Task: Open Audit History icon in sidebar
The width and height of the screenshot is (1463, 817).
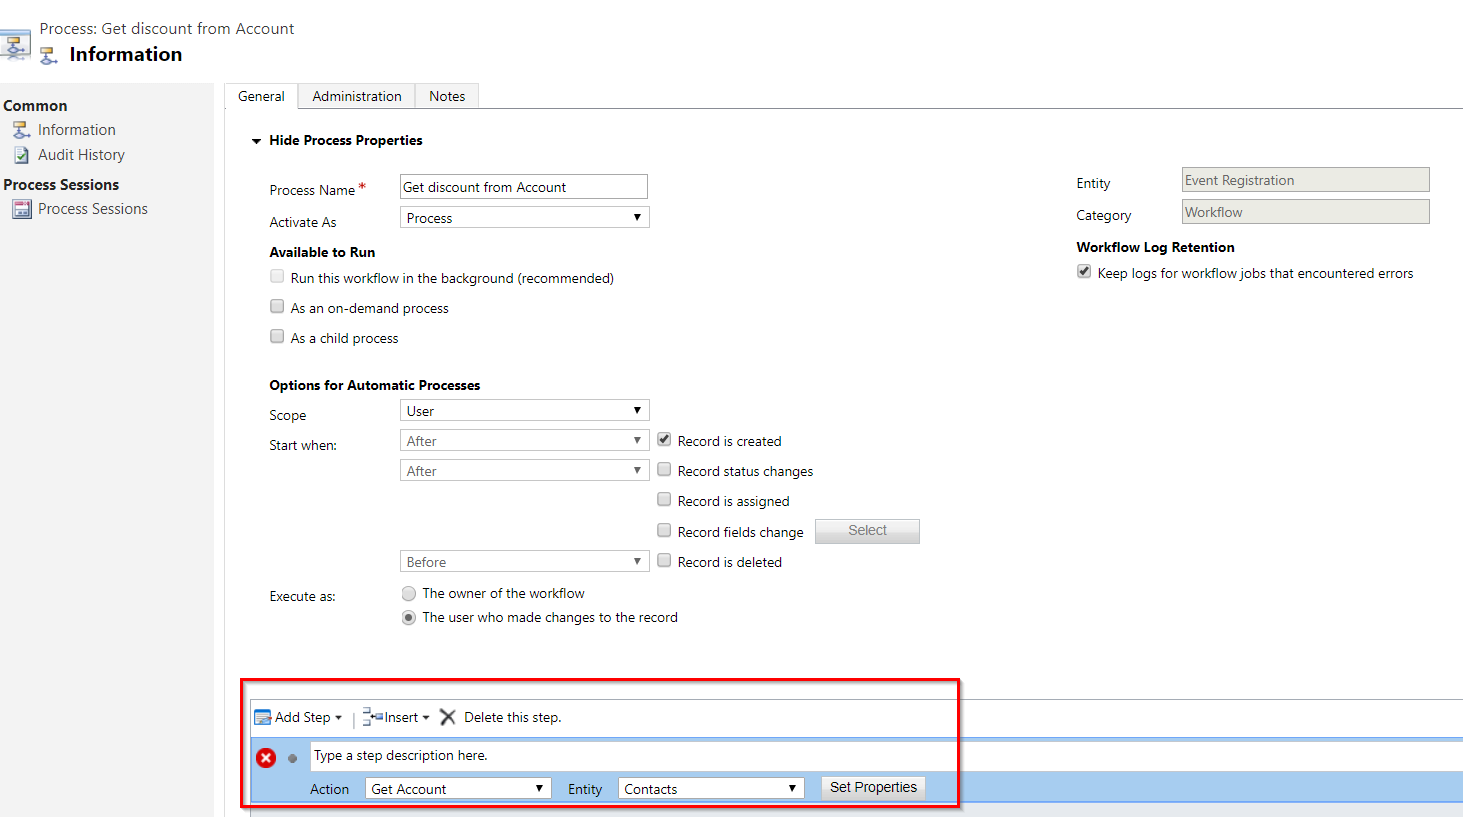Action: [21, 155]
